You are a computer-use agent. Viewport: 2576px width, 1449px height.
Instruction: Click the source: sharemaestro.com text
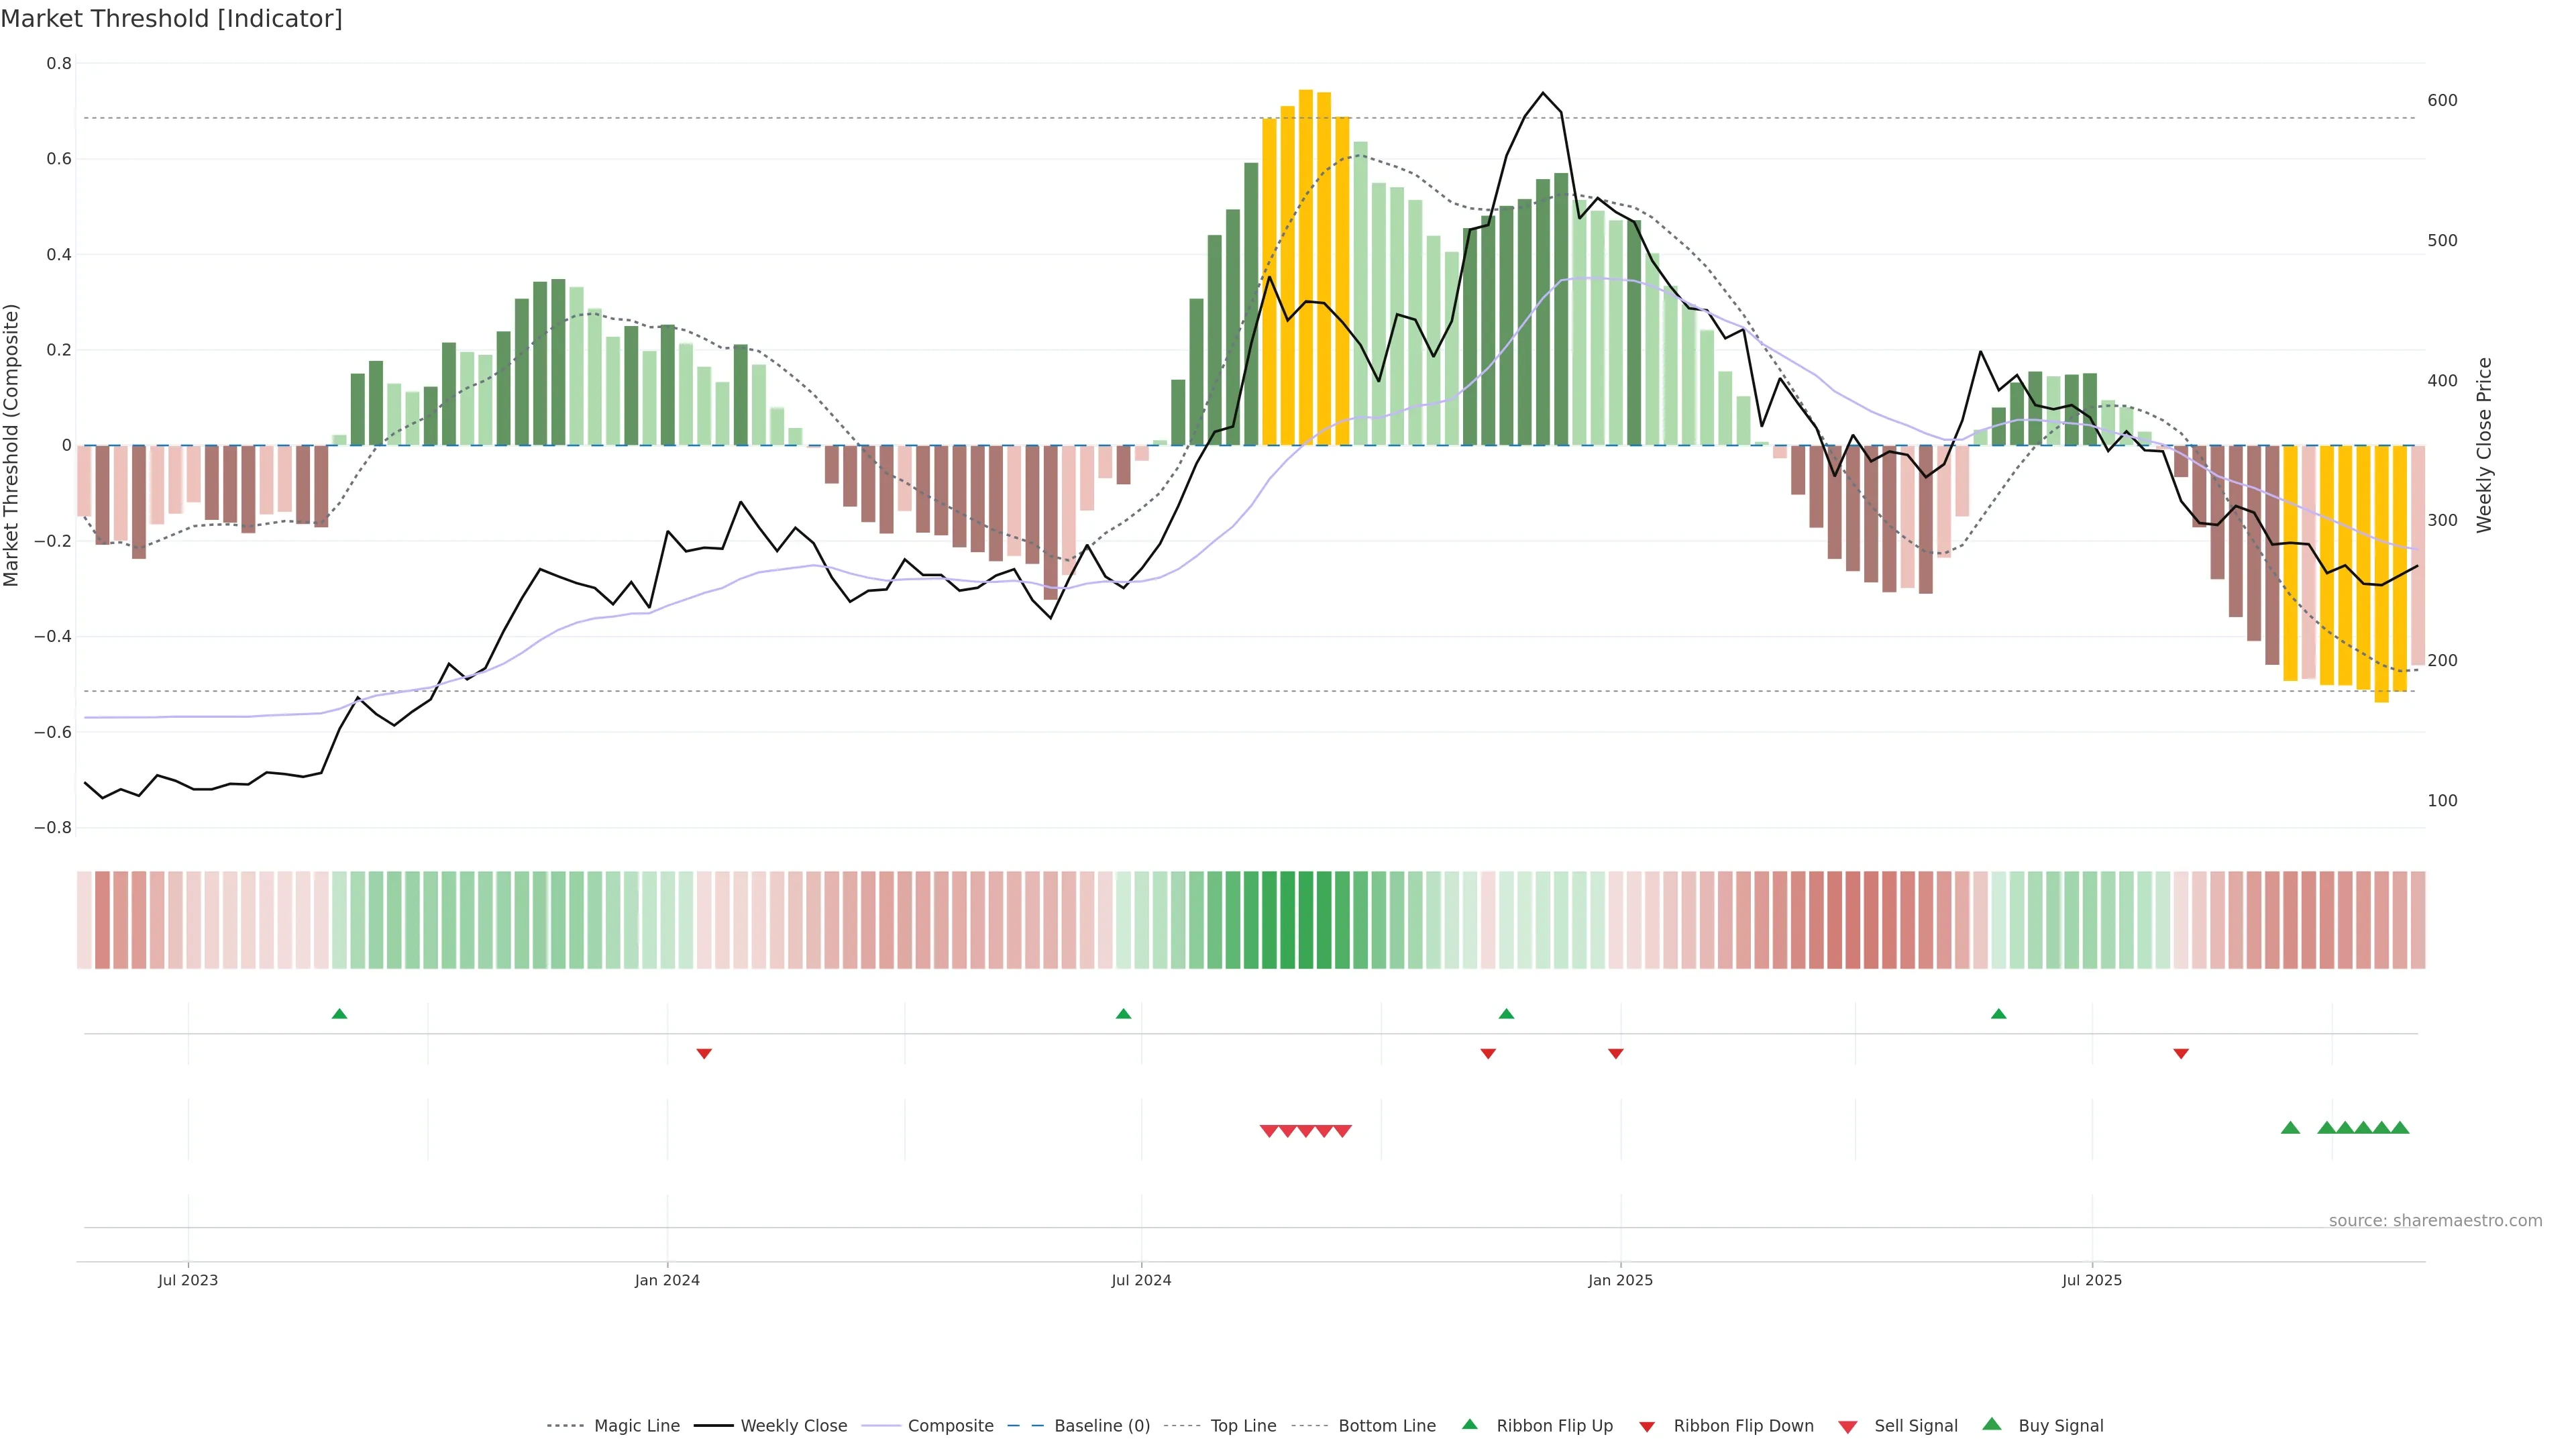tap(2435, 1220)
